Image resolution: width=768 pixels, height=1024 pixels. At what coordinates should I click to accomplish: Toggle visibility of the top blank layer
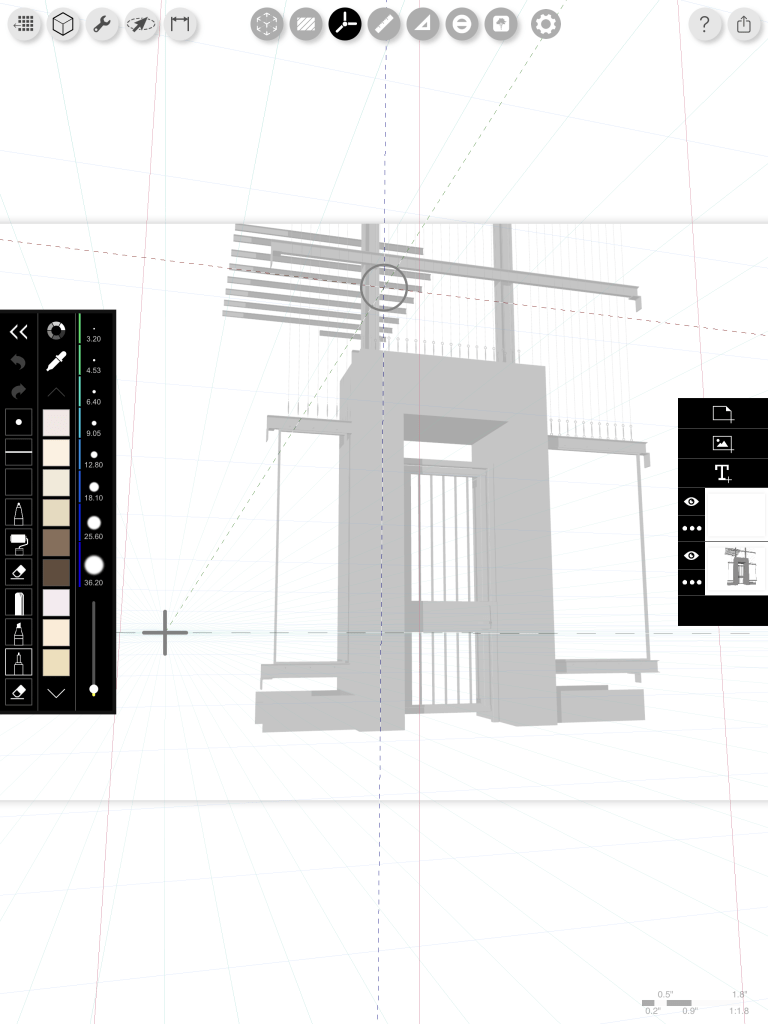(x=691, y=502)
